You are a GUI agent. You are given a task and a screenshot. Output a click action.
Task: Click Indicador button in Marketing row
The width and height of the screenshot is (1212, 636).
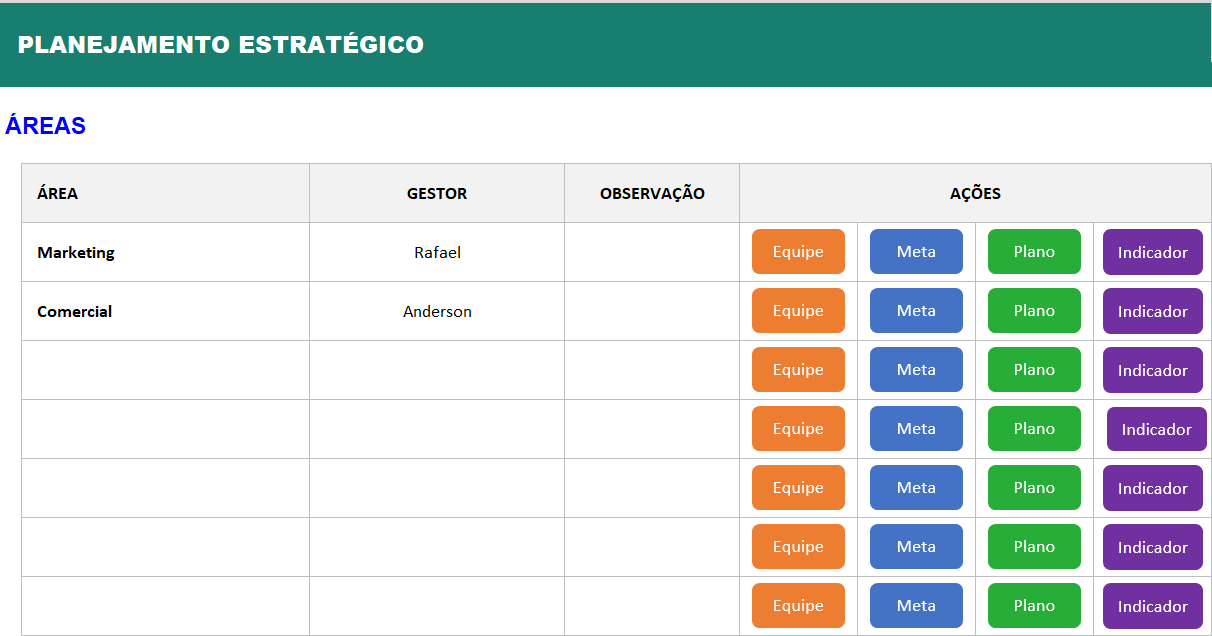(x=1152, y=253)
